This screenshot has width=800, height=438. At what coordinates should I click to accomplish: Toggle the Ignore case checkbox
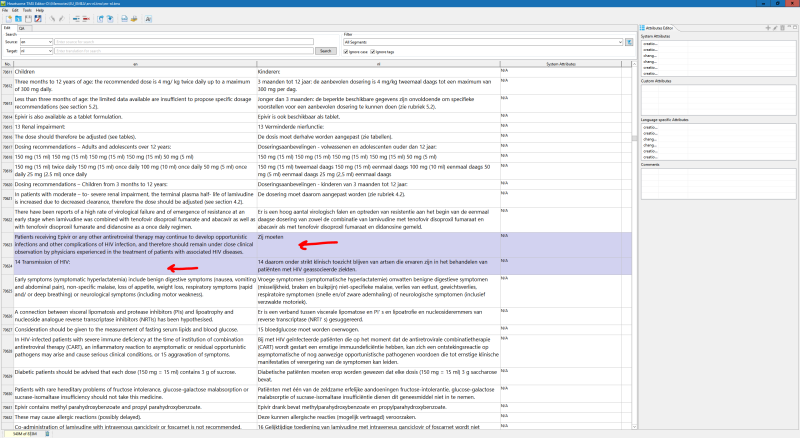pyautogui.click(x=346, y=52)
